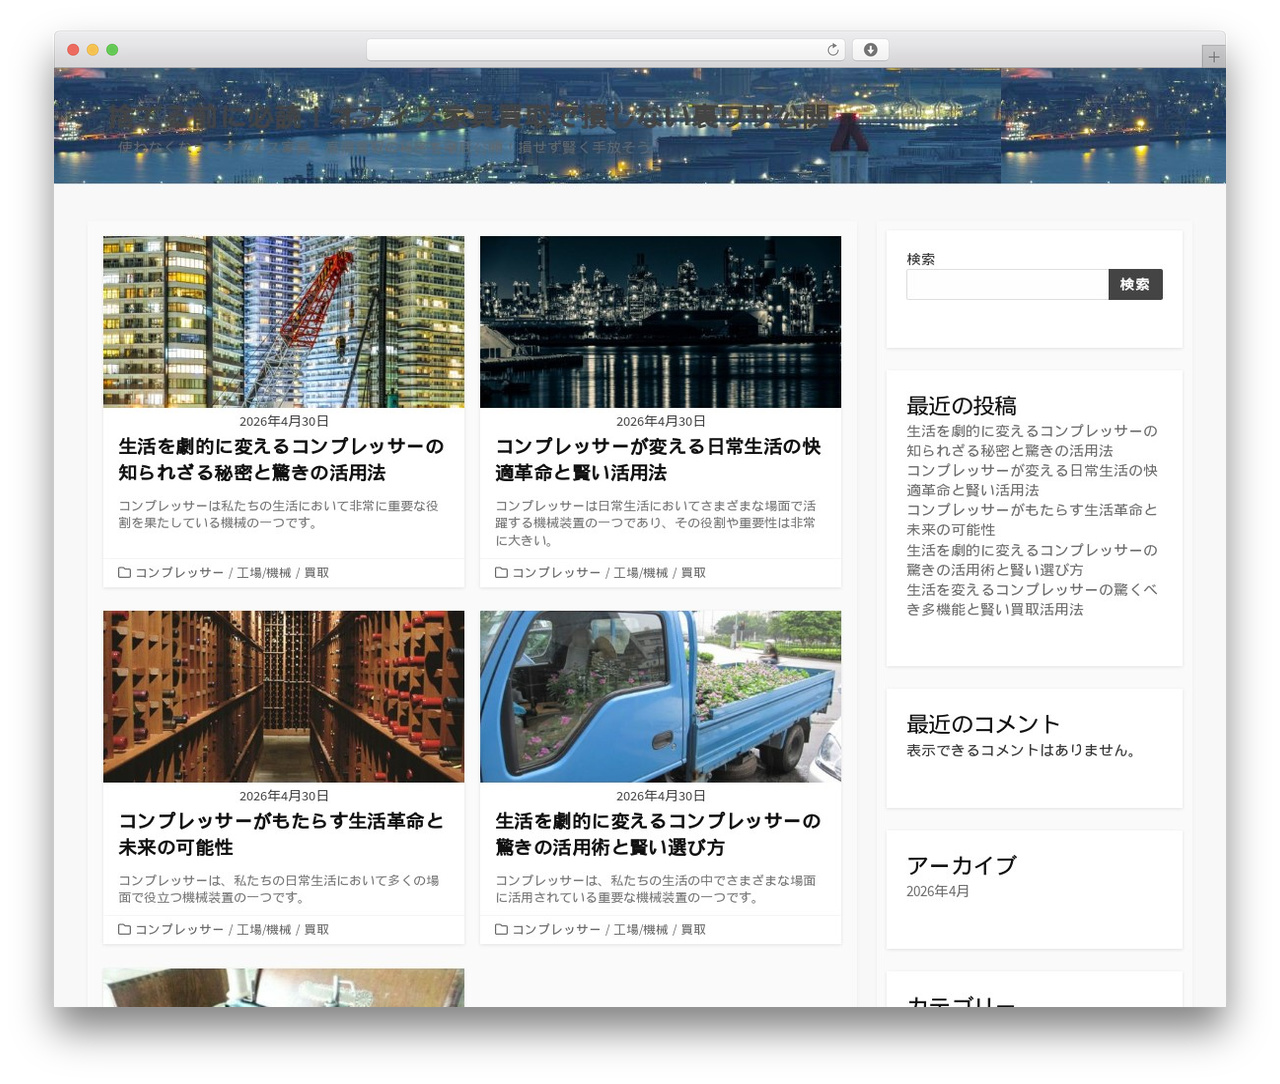Click the 表示できるコメントはありません。 notice

pyautogui.click(x=1022, y=750)
